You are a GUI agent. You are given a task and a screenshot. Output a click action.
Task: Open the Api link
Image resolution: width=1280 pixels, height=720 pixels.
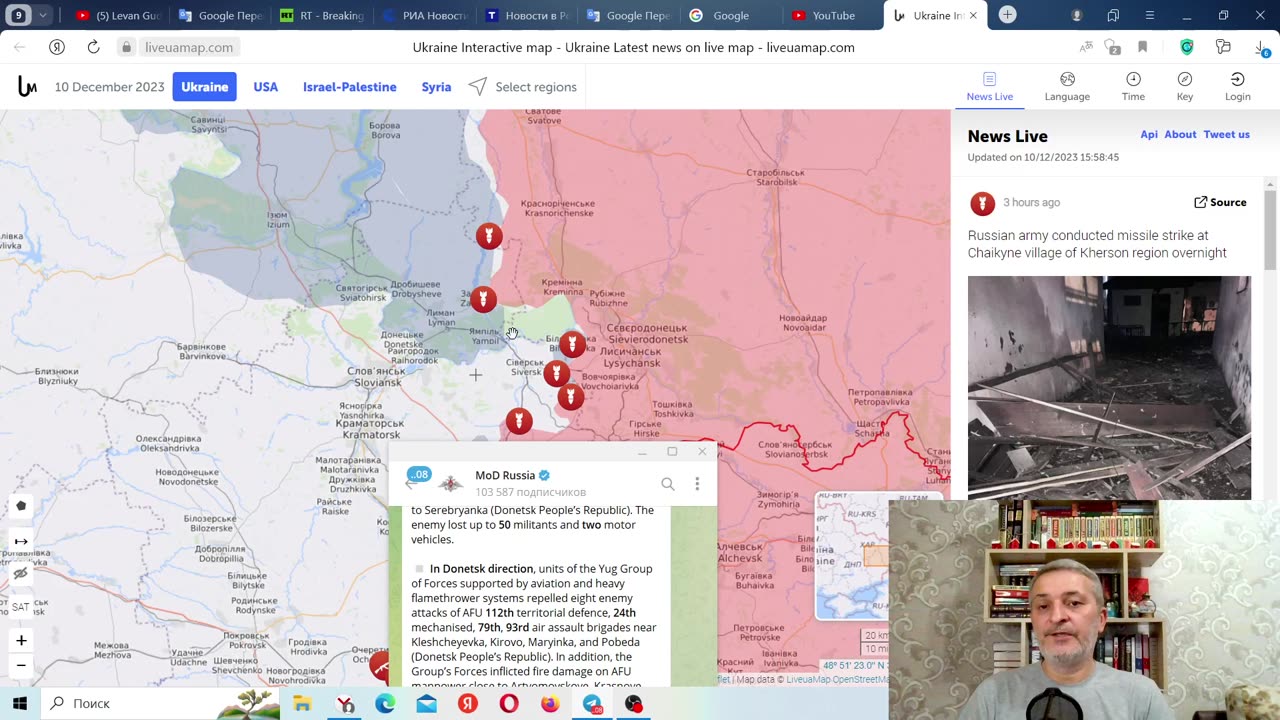click(1149, 134)
